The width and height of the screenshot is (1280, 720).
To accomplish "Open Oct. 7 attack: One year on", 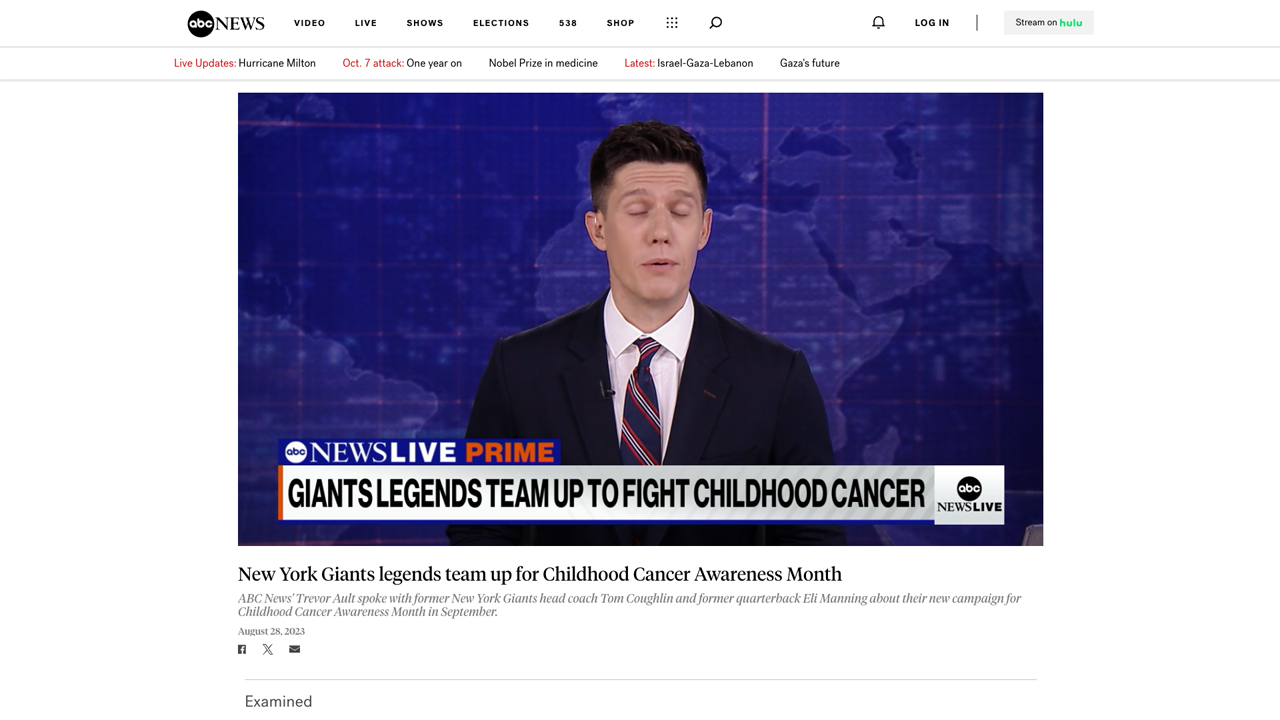I will (402, 63).
